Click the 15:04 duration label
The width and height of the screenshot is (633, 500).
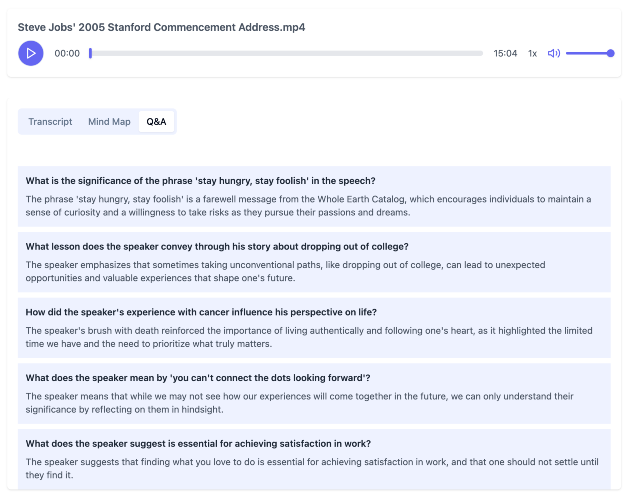[505, 54]
